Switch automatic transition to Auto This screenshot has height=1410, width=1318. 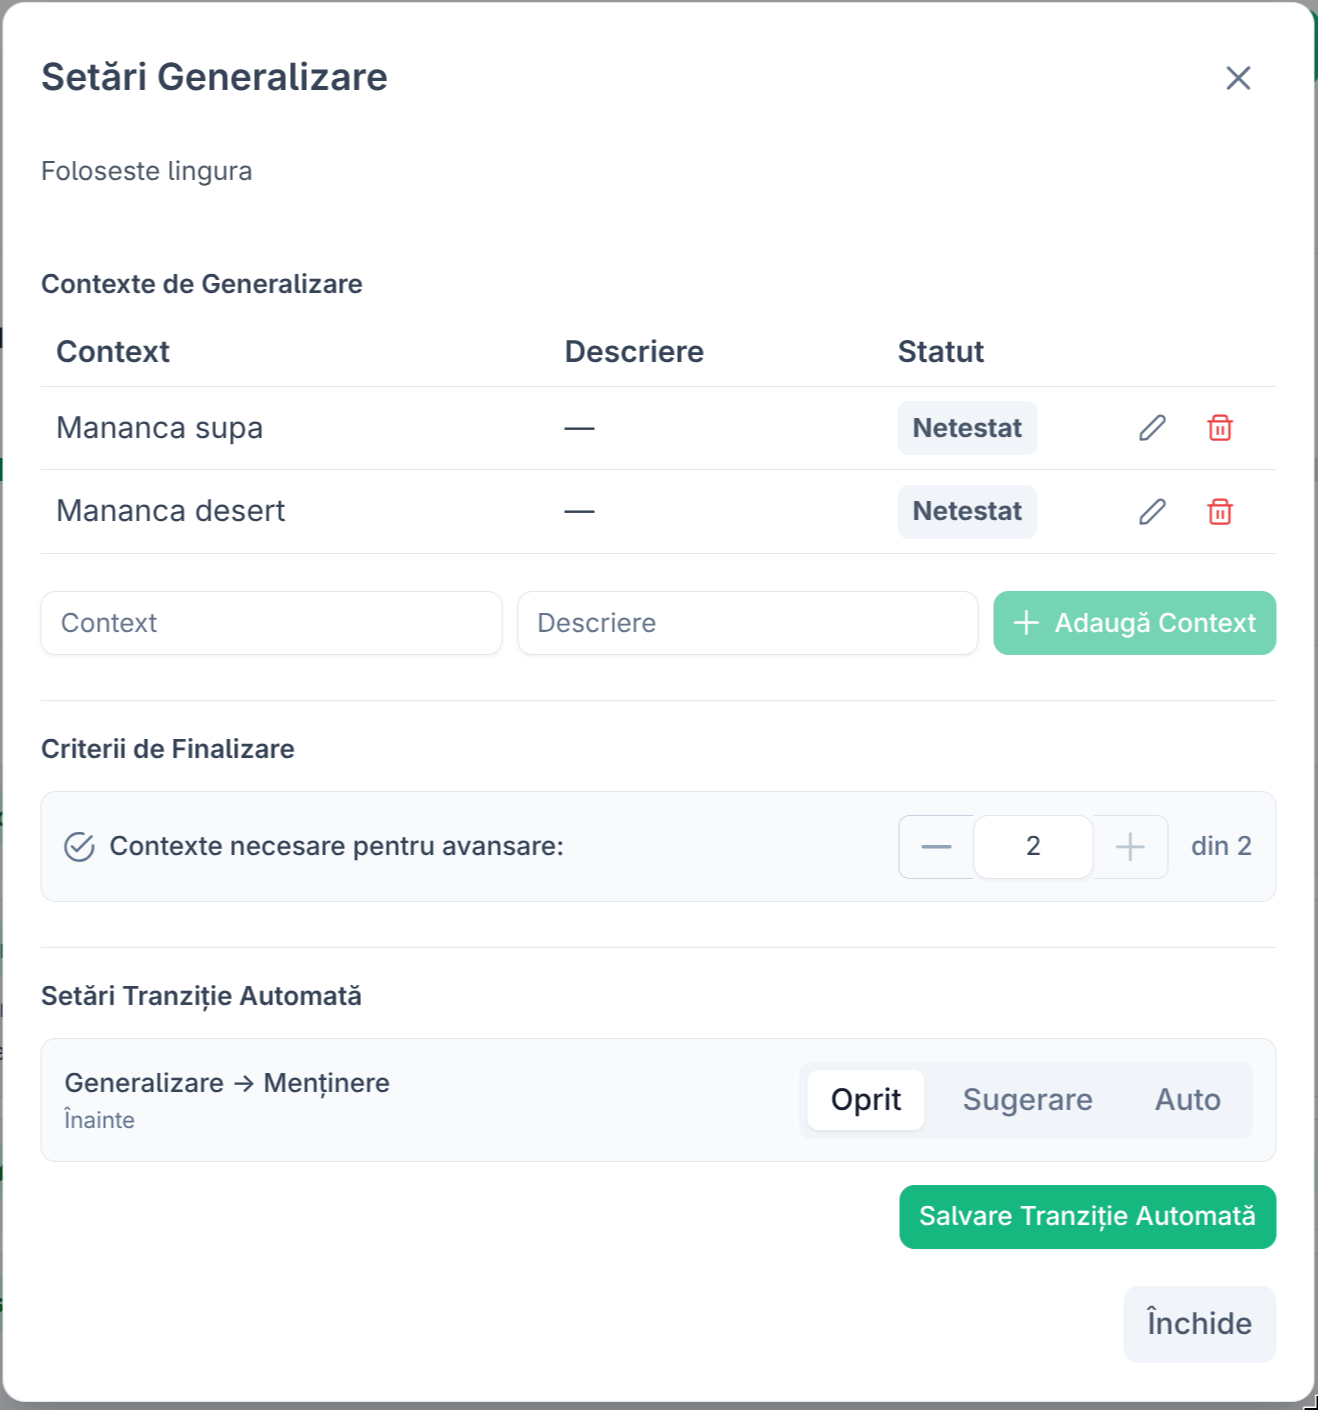[1188, 1099]
